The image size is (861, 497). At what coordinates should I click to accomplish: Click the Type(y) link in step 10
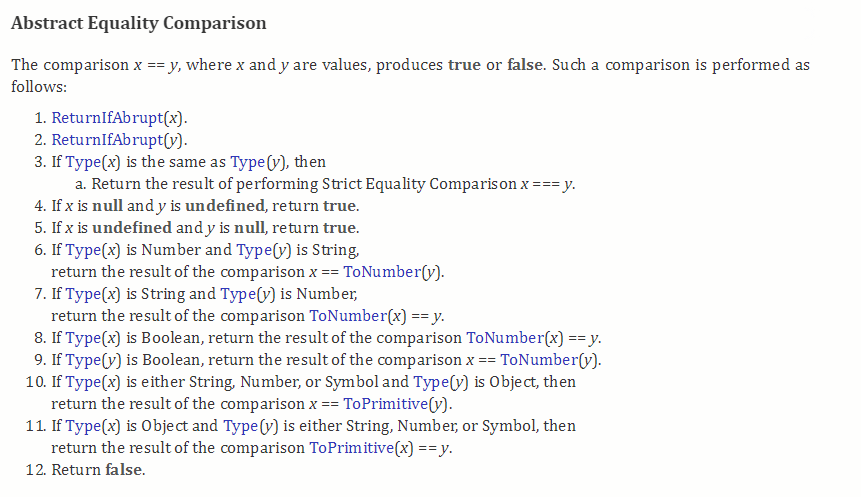click(430, 382)
